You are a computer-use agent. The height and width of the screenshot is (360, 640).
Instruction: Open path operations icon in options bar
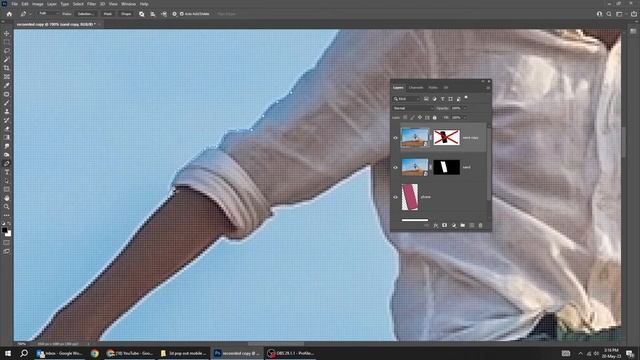(142, 14)
